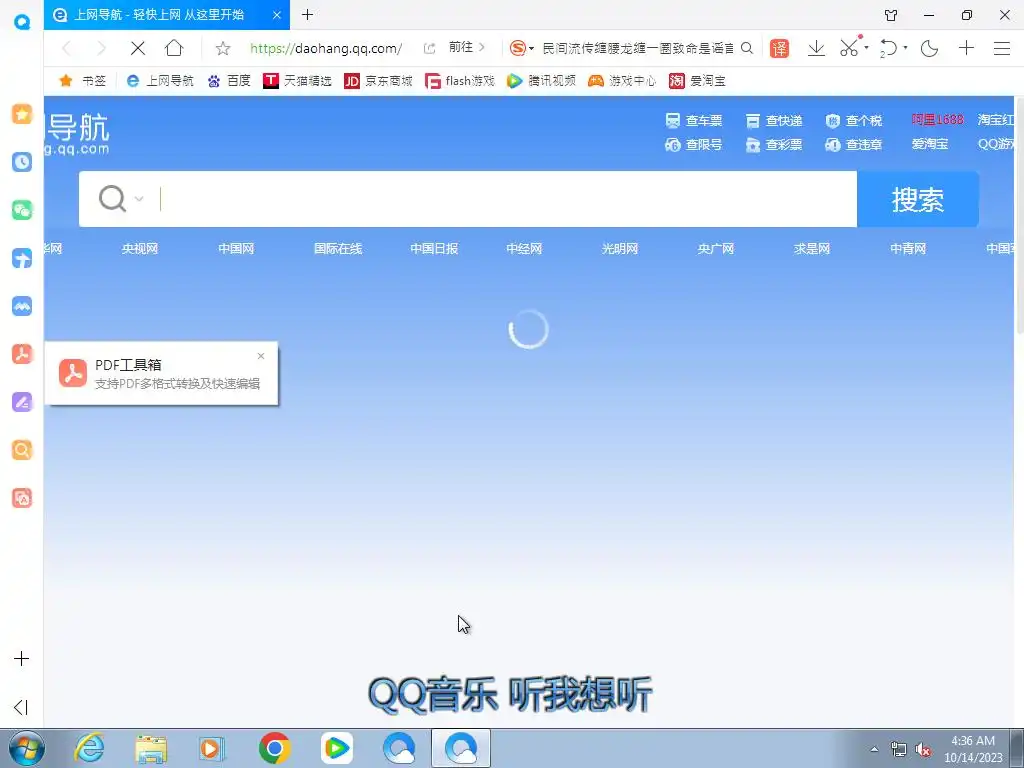Open the file explorer taskbar icon
1024x768 pixels.
click(151, 748)
